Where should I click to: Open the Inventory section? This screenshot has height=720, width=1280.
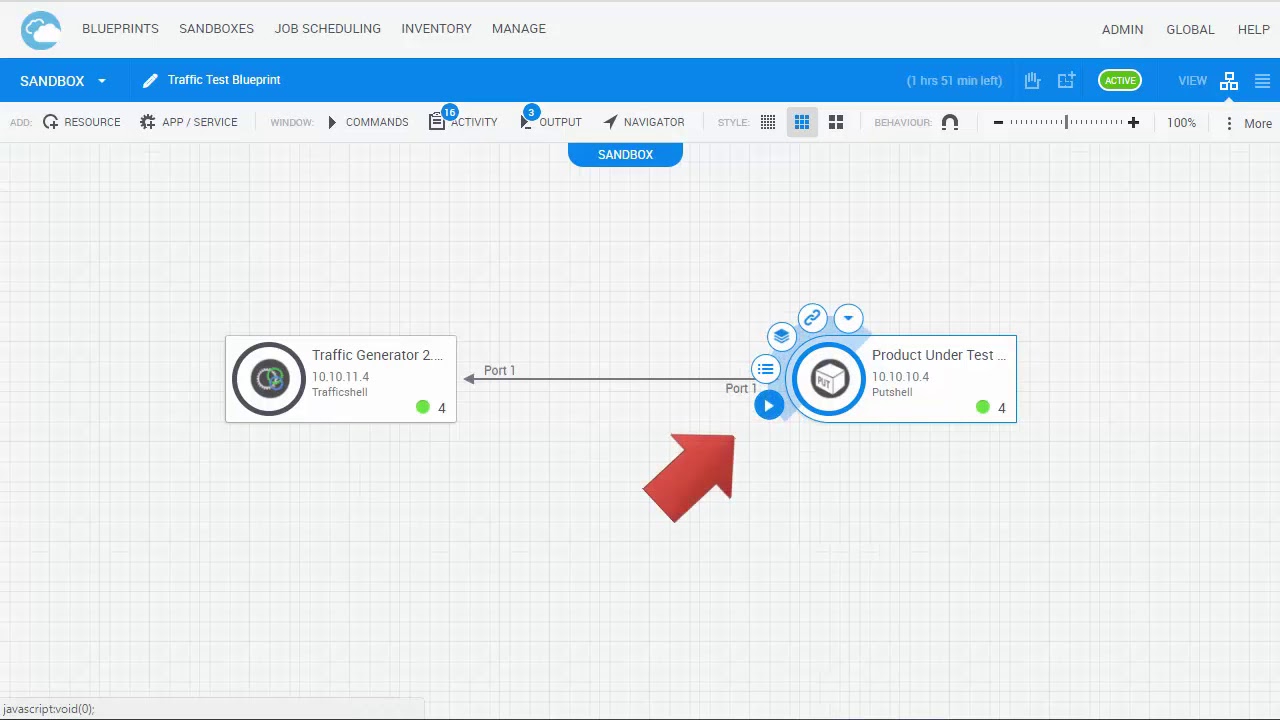coord(436,29)
